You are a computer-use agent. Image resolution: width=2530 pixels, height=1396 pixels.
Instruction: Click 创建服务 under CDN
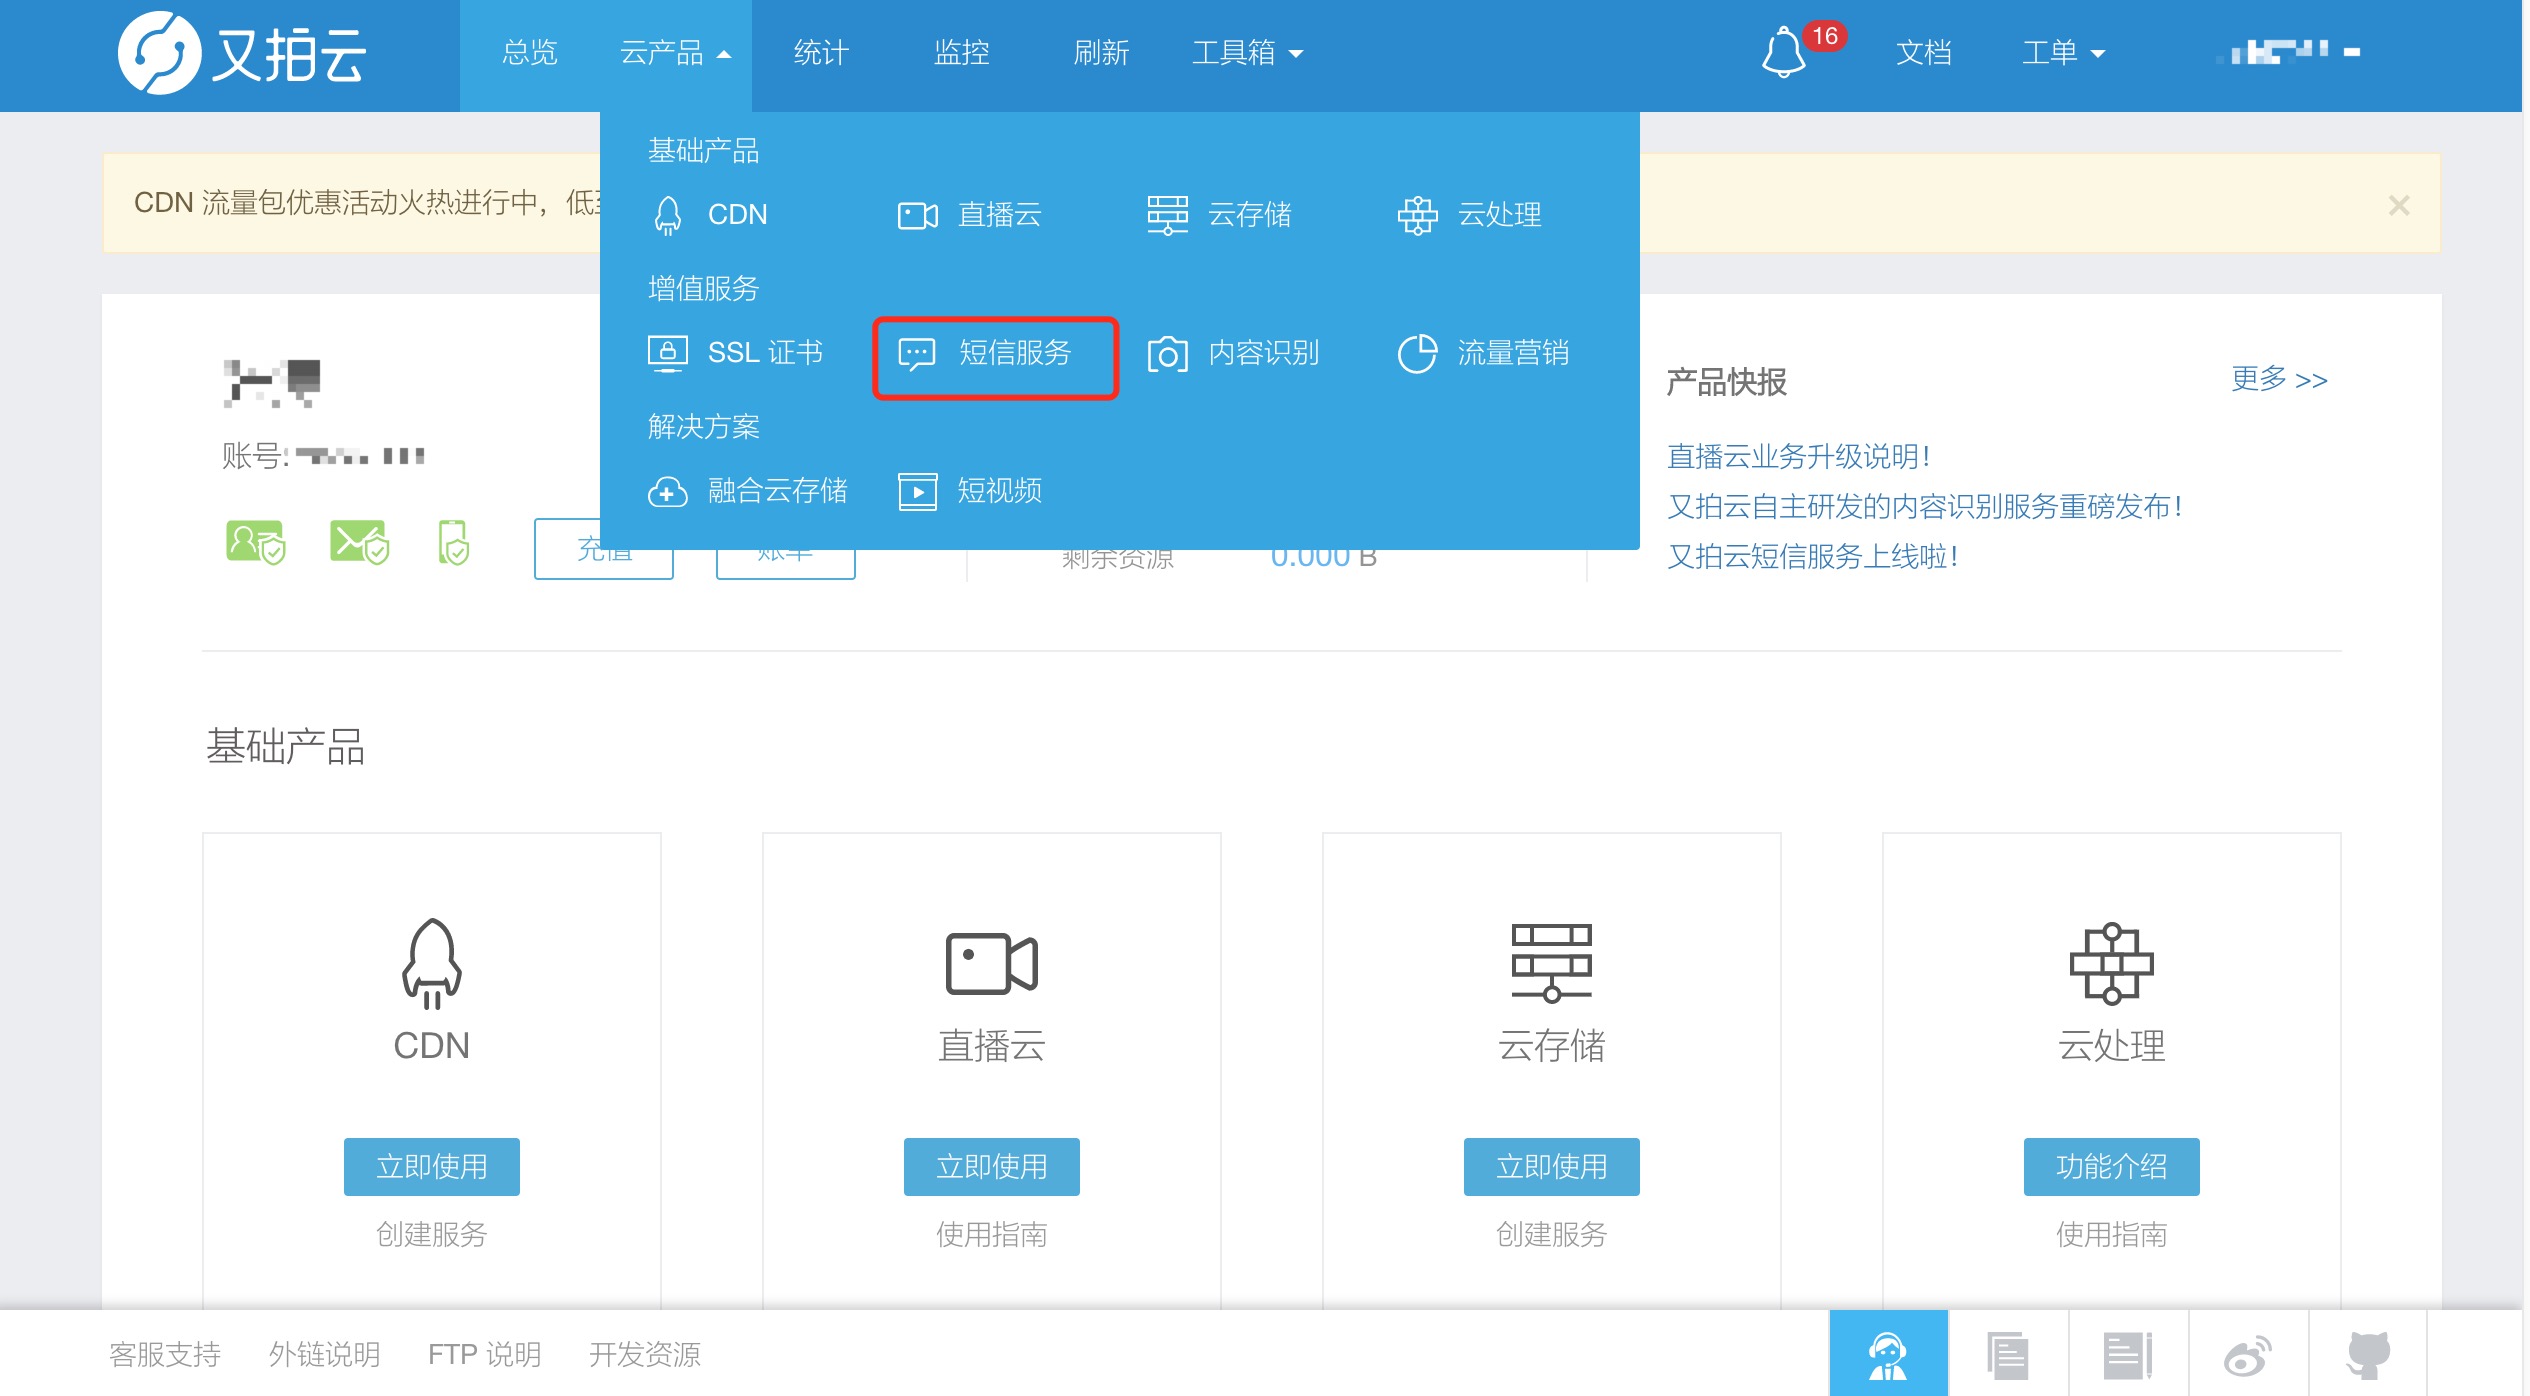pyautogui.click(x=431, y=1235)
